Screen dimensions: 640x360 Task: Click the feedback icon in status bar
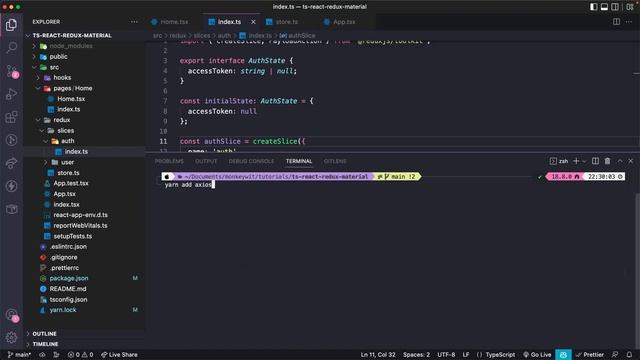[615, 355]
